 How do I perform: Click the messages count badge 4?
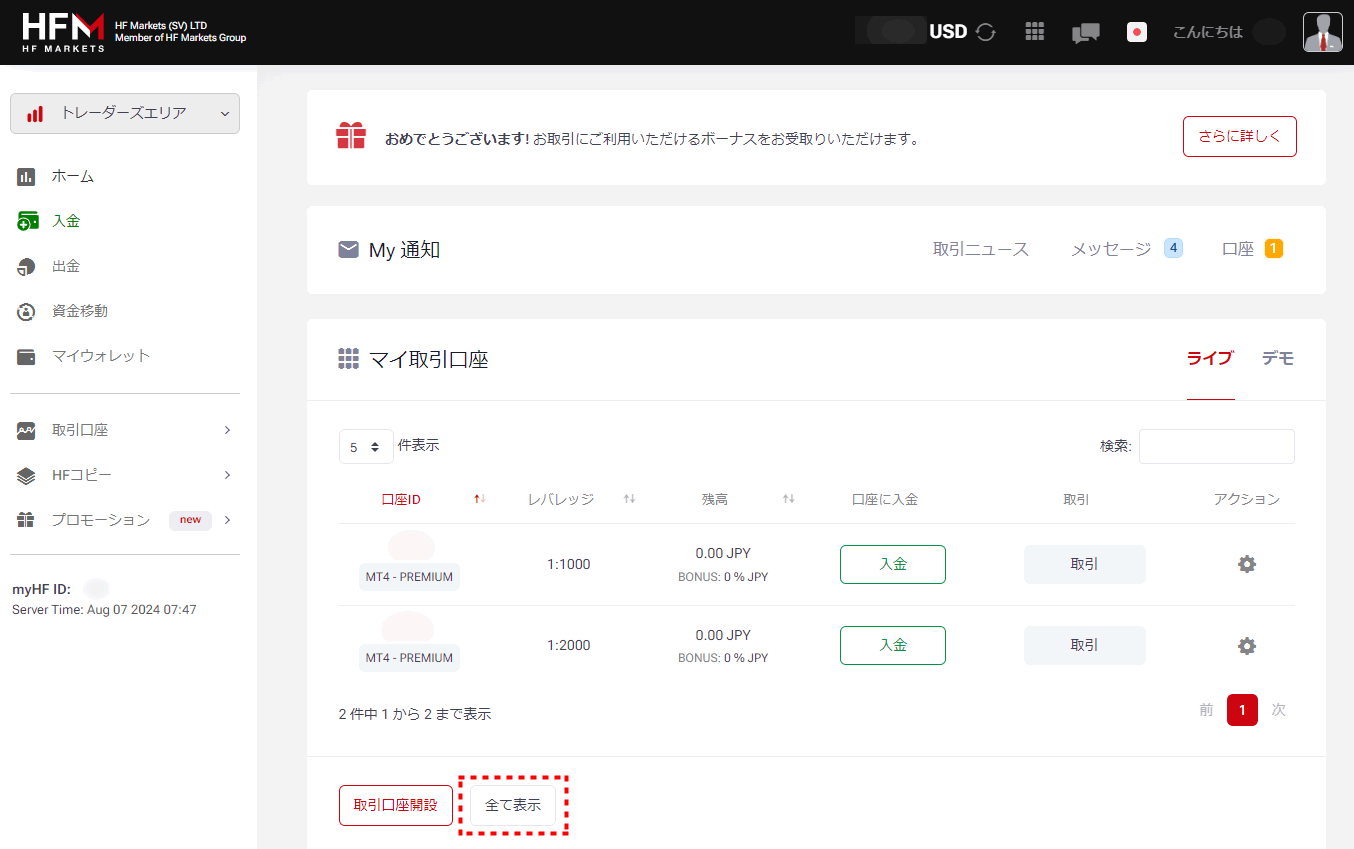[x=1173, y=248]
